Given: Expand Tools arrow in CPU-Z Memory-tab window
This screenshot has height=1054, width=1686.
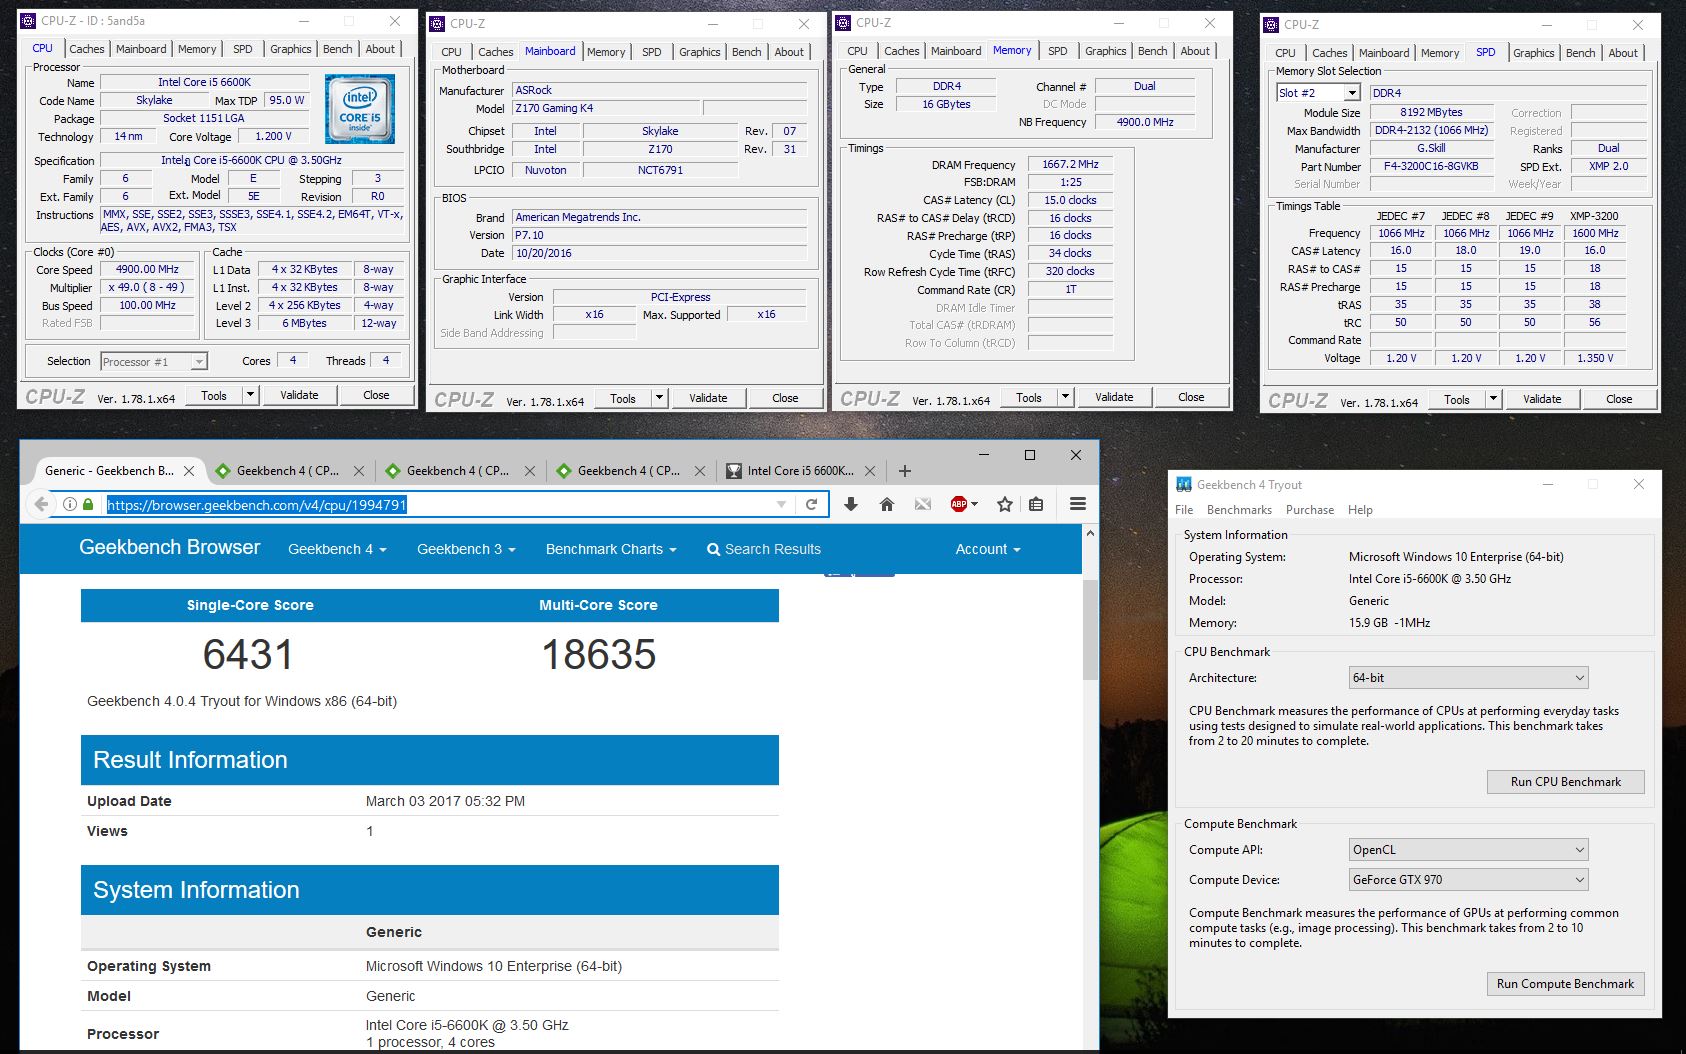Looking at the screenshot, I should (x=1065, y=397).
